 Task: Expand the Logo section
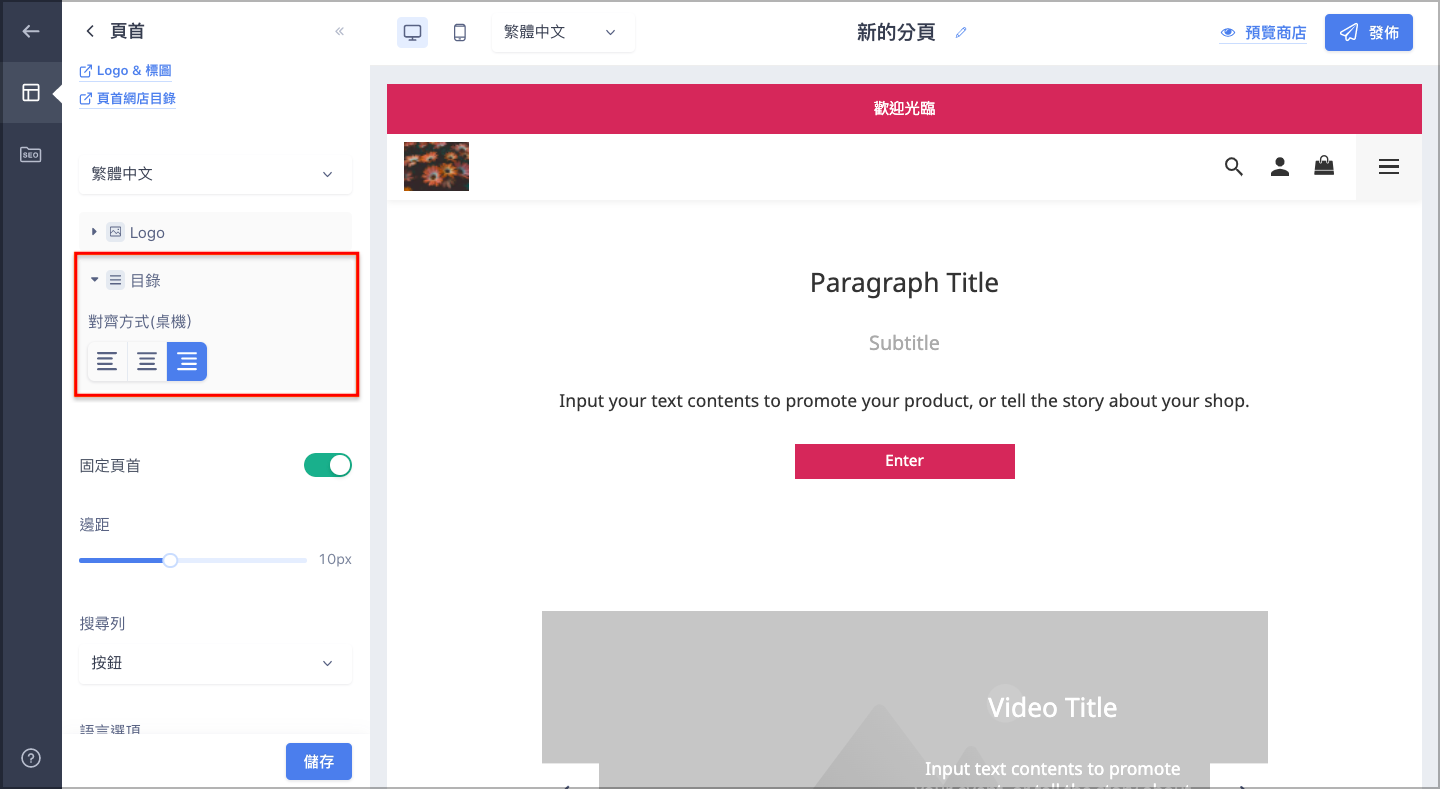pos(94,232)
